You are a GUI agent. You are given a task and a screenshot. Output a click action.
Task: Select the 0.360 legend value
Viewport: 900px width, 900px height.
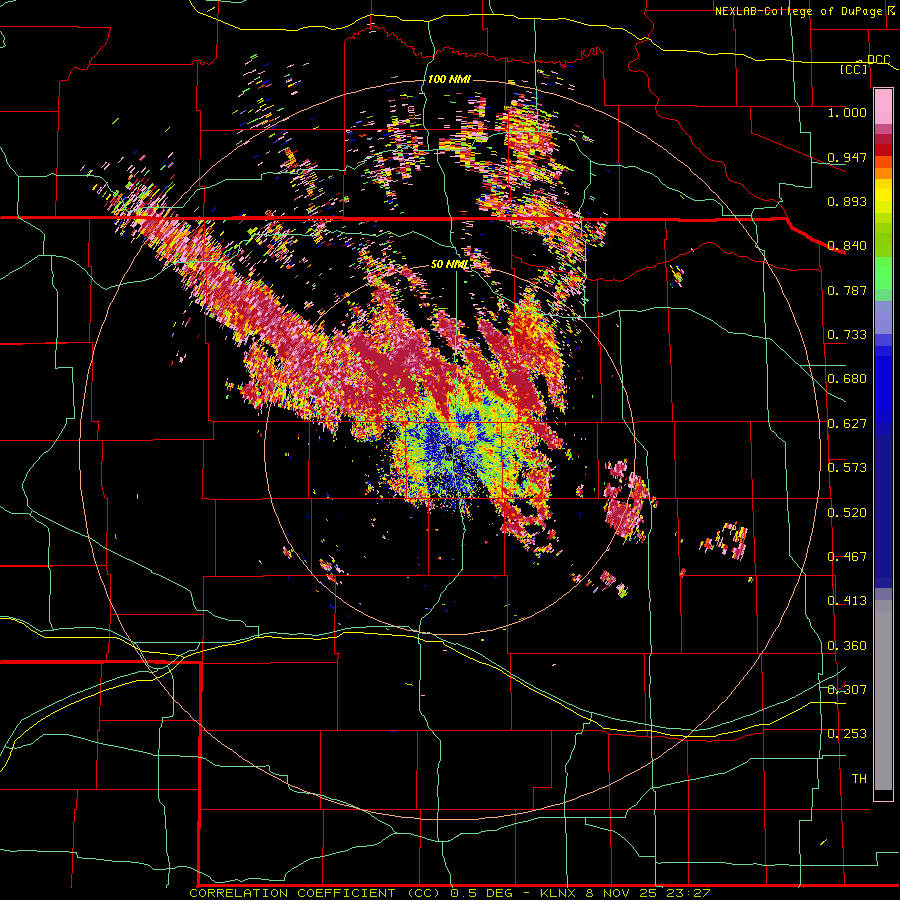(847, 646)
